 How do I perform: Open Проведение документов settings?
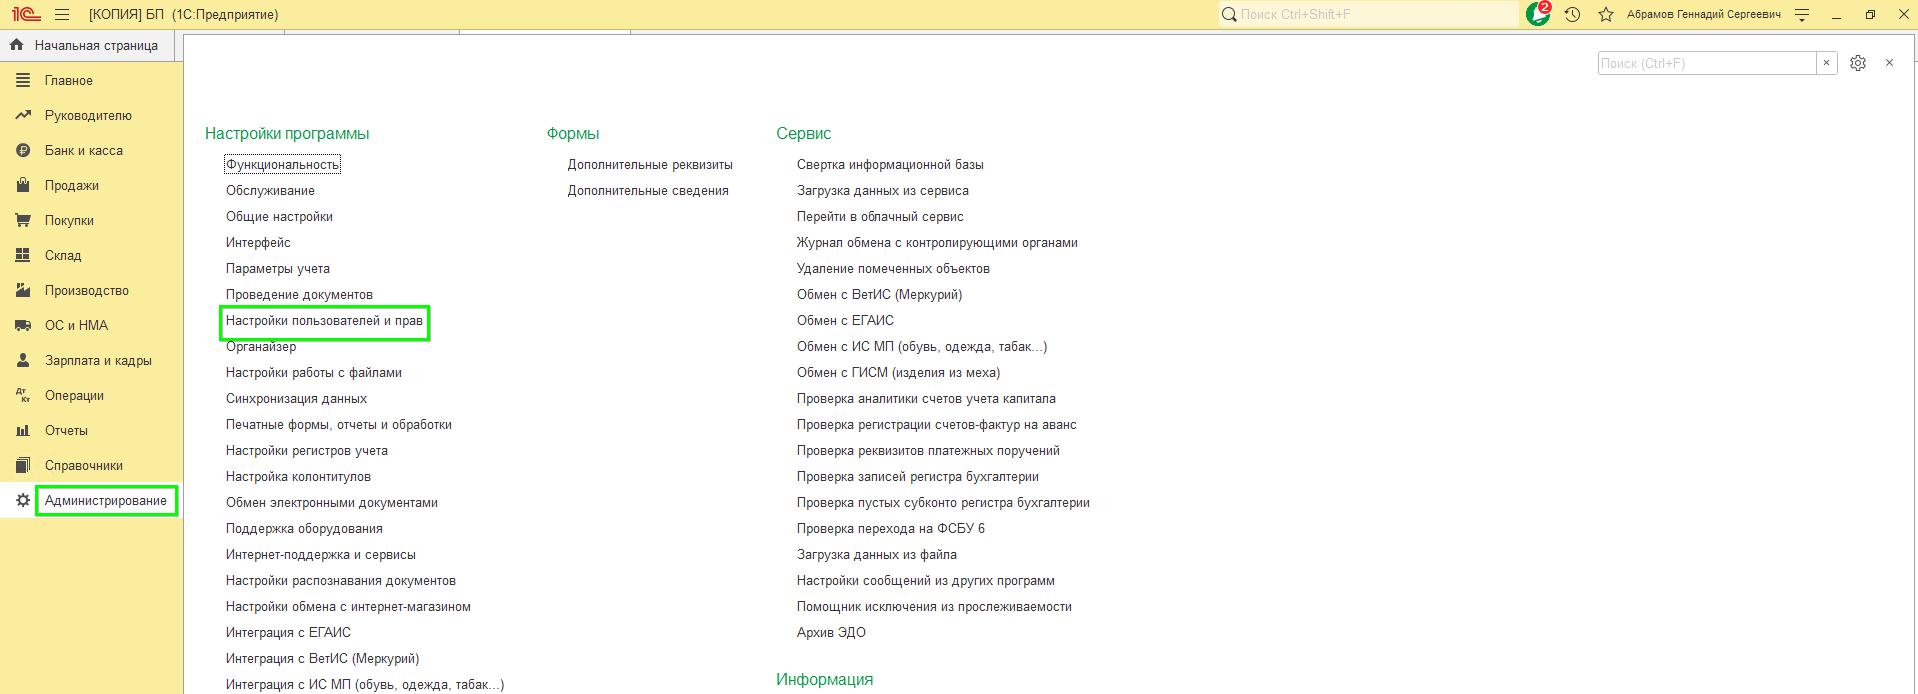coord(299,294)
